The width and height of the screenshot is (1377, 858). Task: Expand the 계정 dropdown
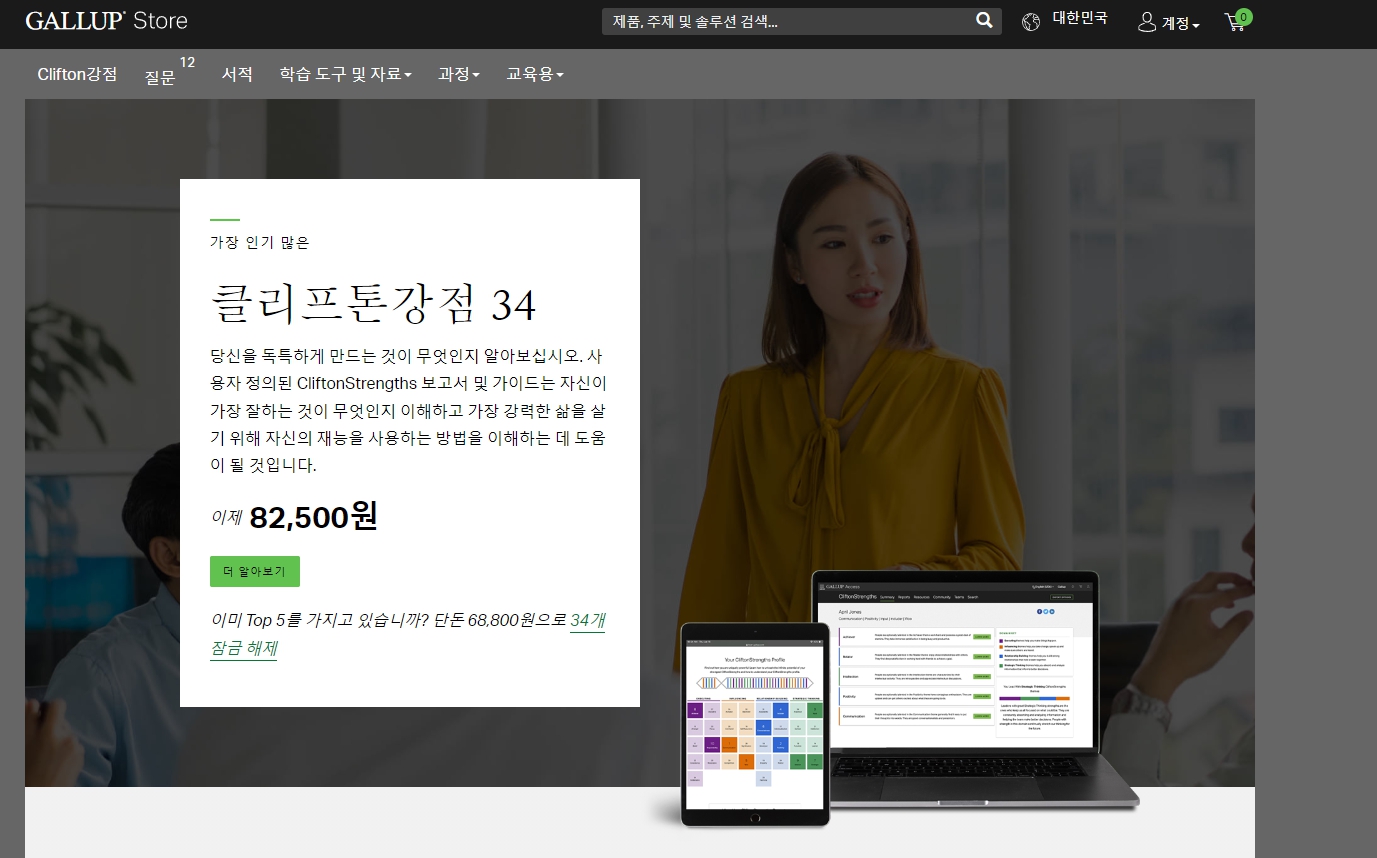[x=1180, y=23]
